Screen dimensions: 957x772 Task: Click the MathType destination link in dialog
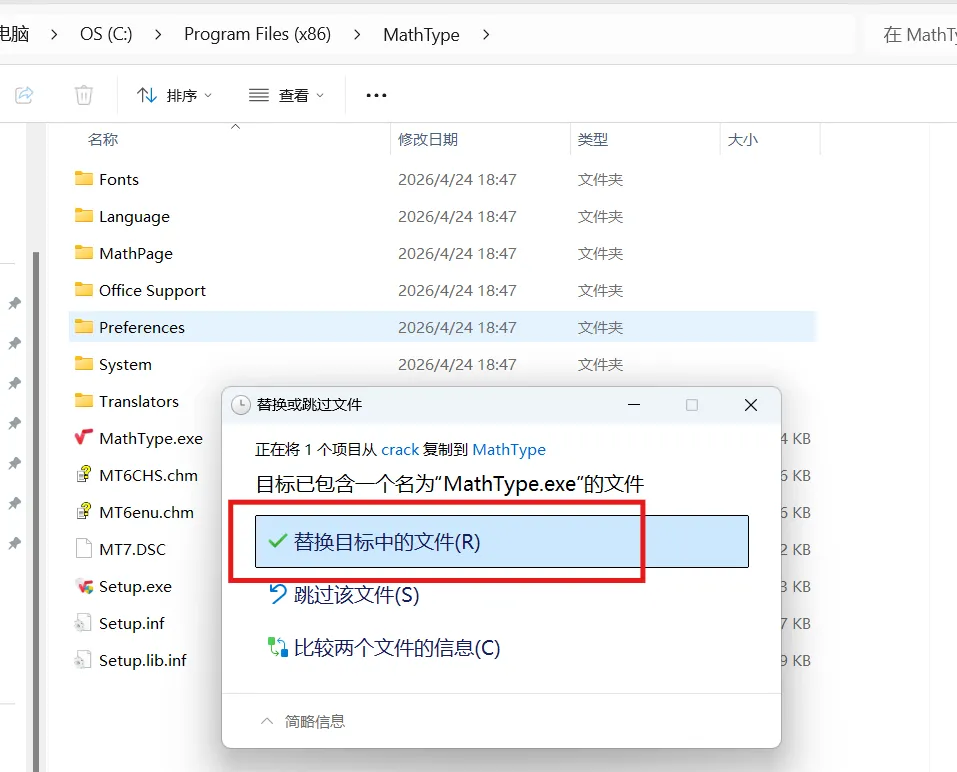click(509, 450)
